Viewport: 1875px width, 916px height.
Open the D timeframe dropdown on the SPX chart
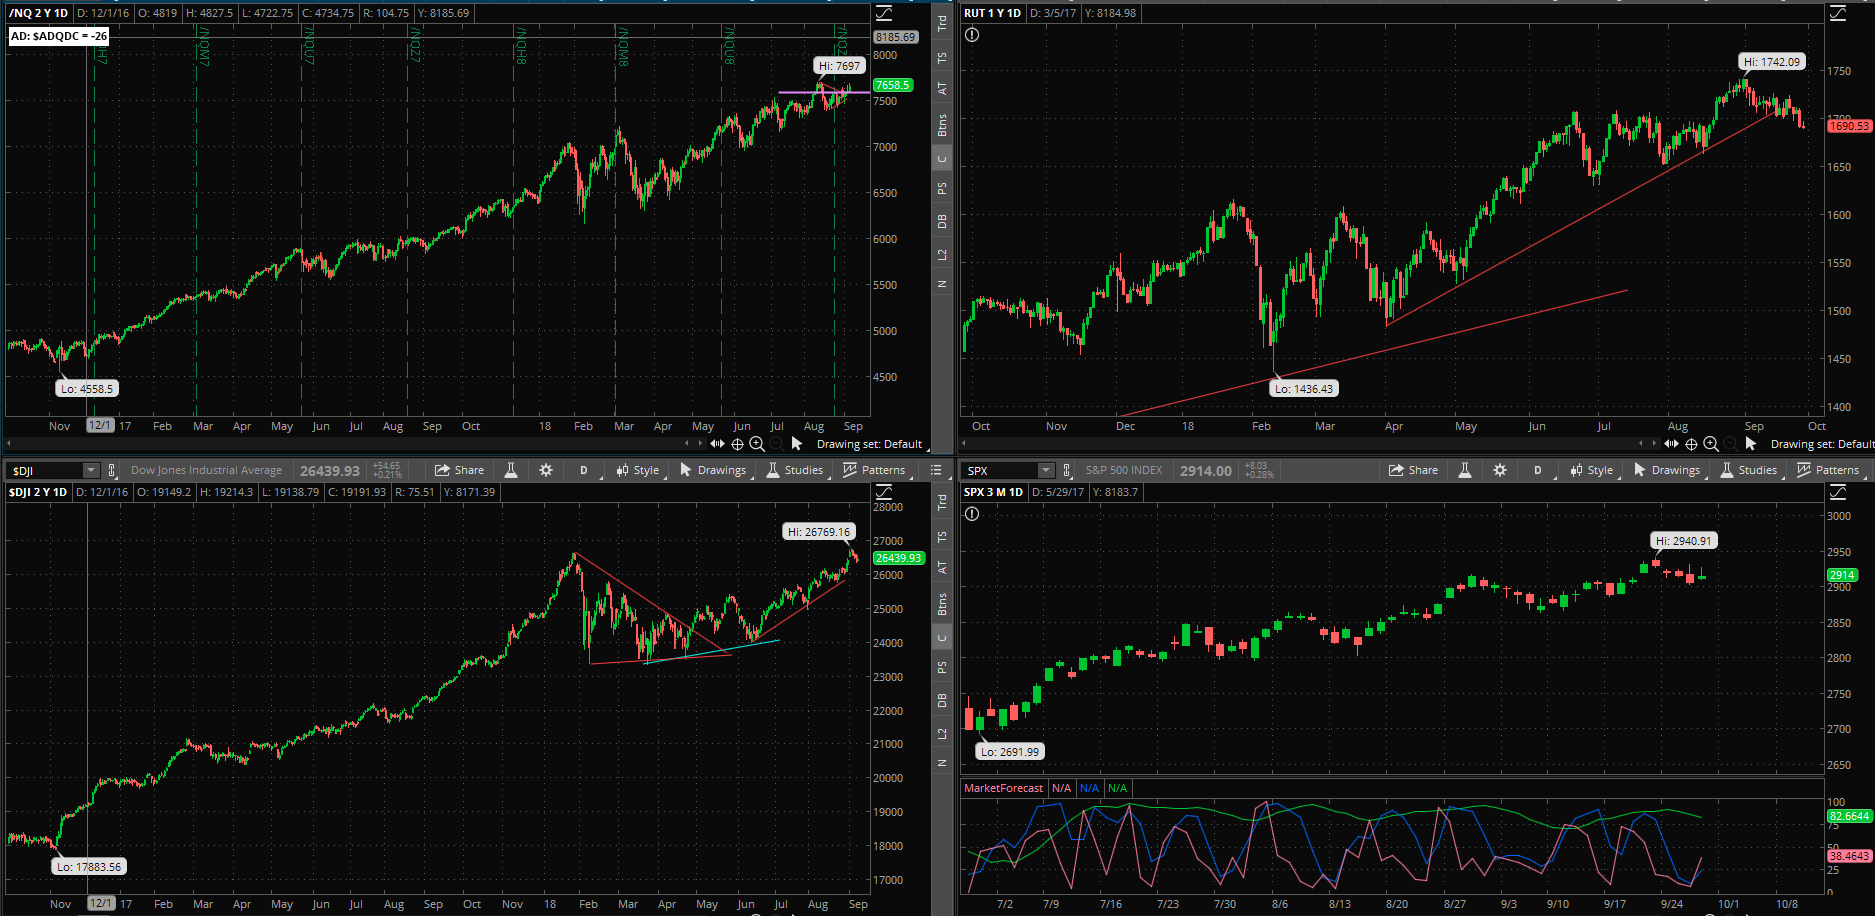(x=1538, y=470)
